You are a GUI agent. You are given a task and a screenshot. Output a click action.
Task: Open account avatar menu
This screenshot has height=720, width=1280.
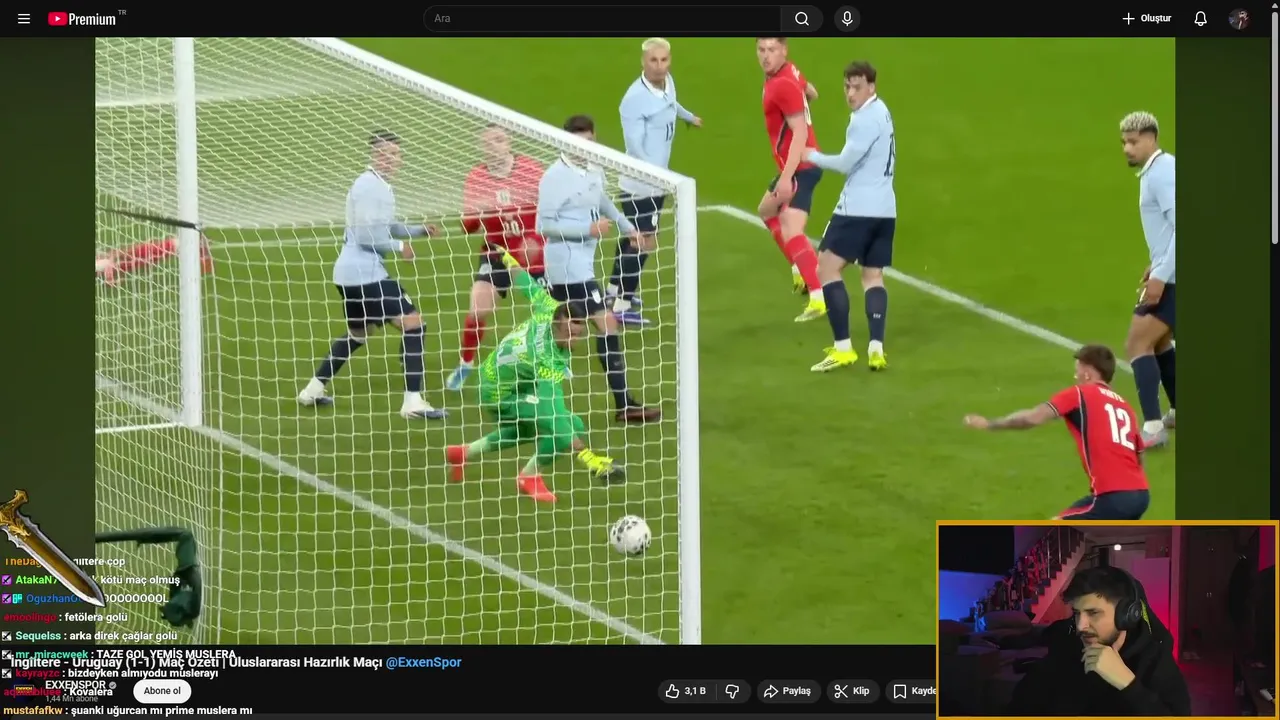[1239, 19]
